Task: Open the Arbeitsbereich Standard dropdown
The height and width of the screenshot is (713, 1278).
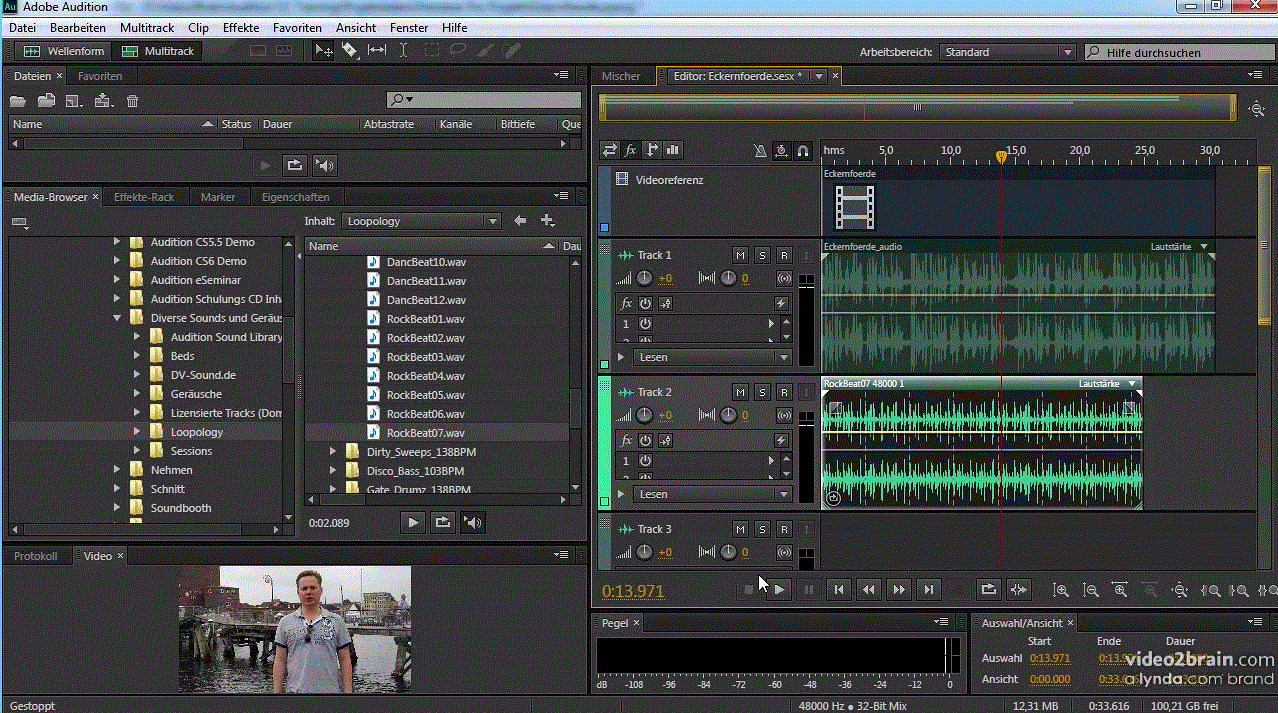Action: [x=1006, y=52]
